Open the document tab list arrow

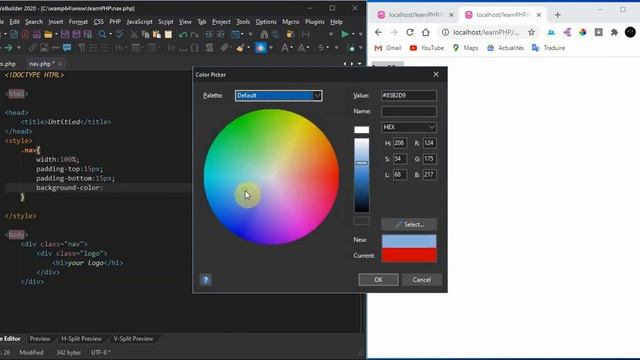tap(360, 64)
